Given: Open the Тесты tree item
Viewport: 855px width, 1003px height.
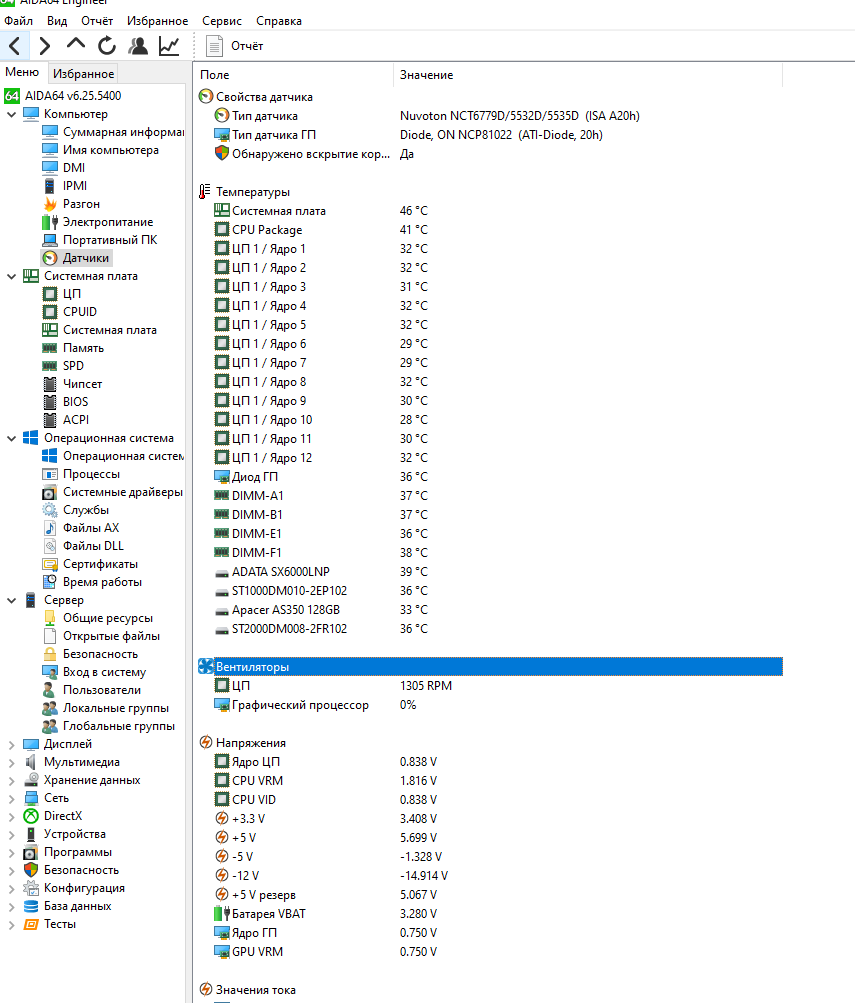Looking at the screenshot, I should pyautogui.click(x=50, y=924).
